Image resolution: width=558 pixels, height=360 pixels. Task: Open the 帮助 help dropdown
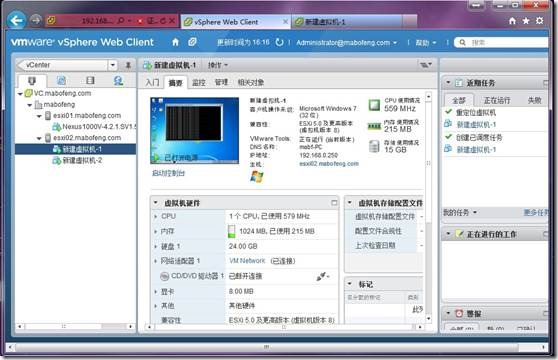click(x=426, y=43)
